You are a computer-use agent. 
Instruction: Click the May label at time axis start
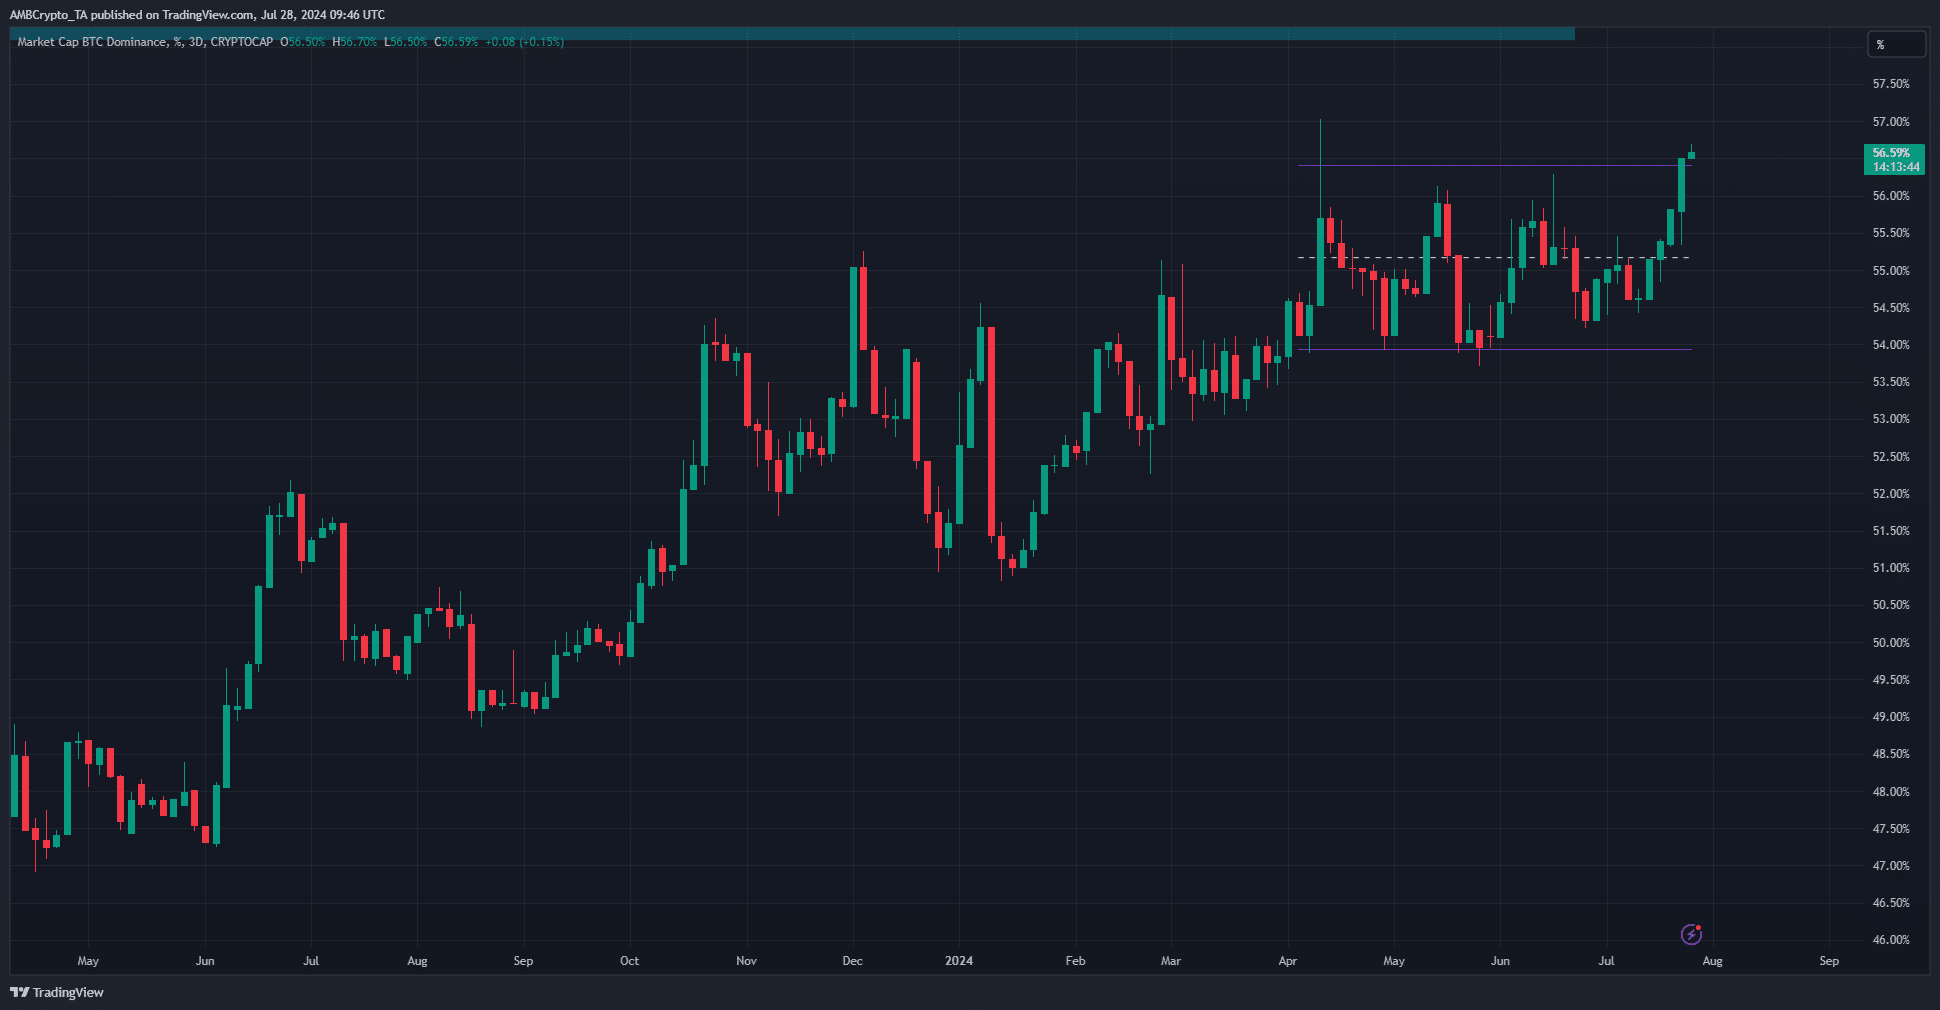click(x=88, y=961)
